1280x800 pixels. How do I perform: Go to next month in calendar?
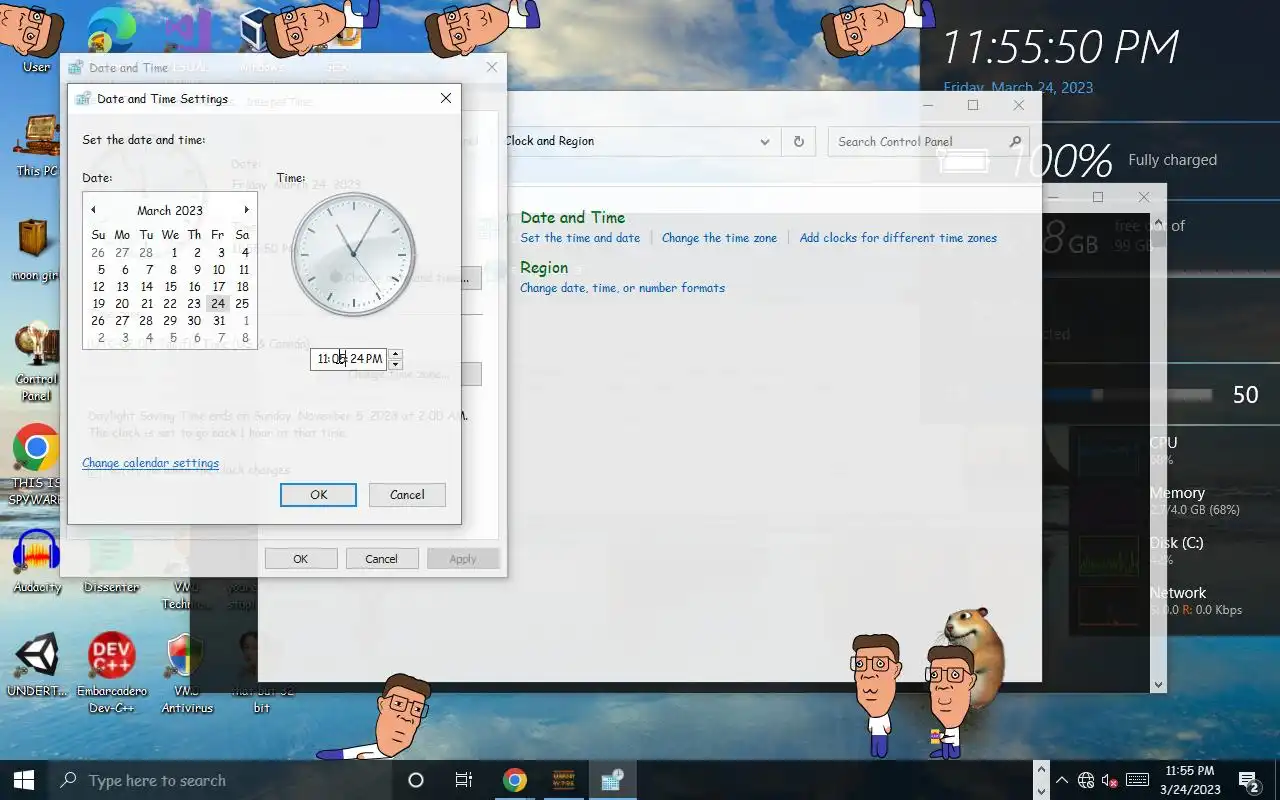246,210
